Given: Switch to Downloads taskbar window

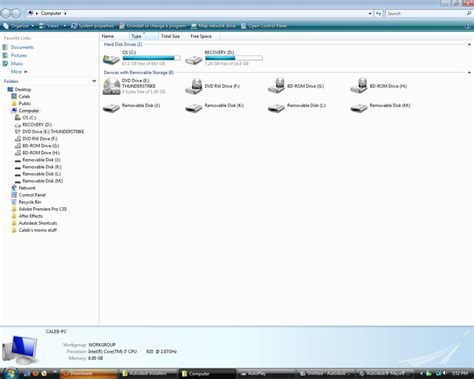Looking at the screenshot, I should (88, 374).
